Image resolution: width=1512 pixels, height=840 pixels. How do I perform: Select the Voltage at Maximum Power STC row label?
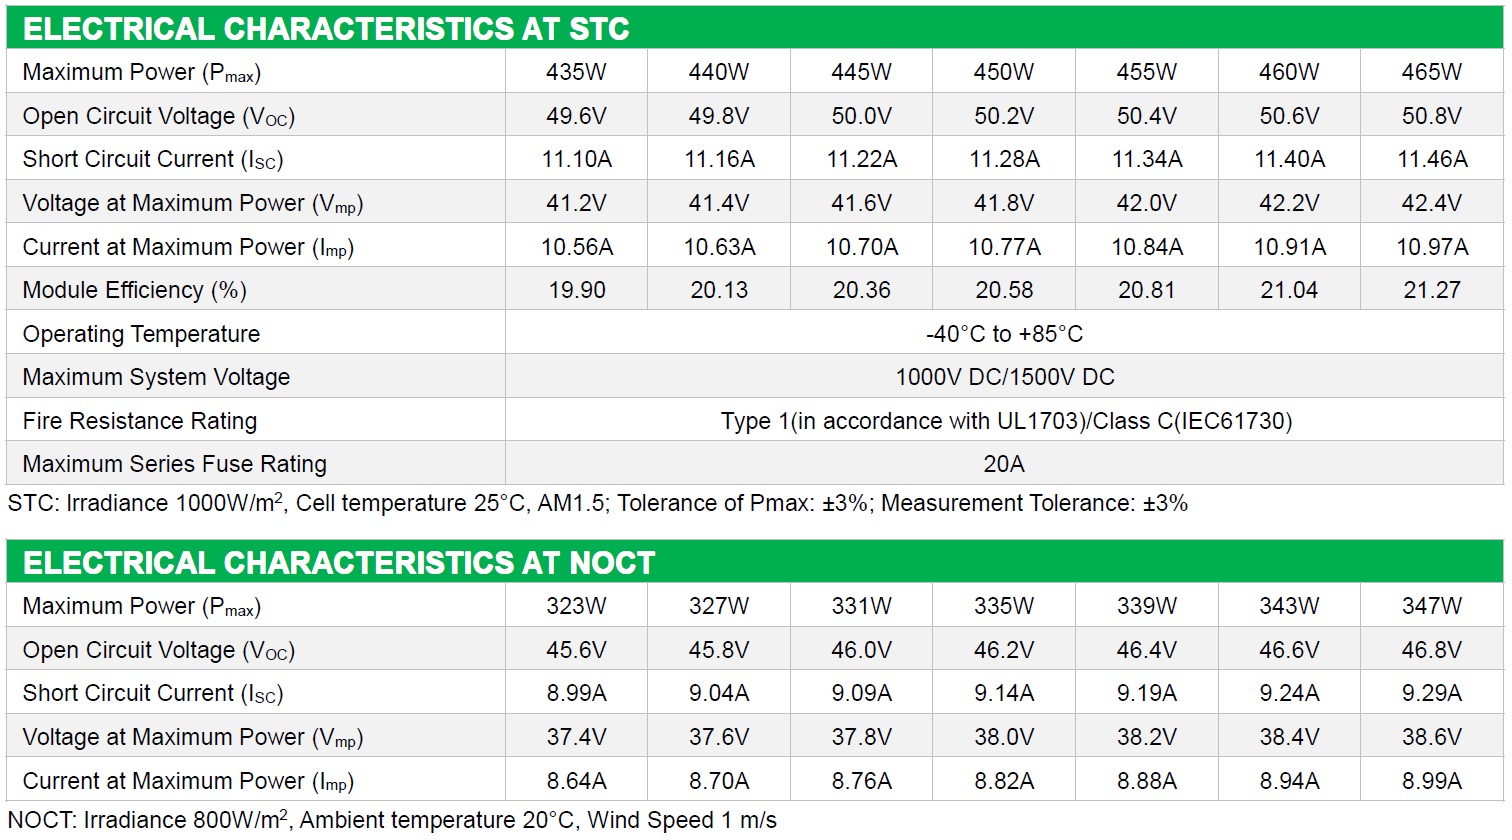coord(193,204)
